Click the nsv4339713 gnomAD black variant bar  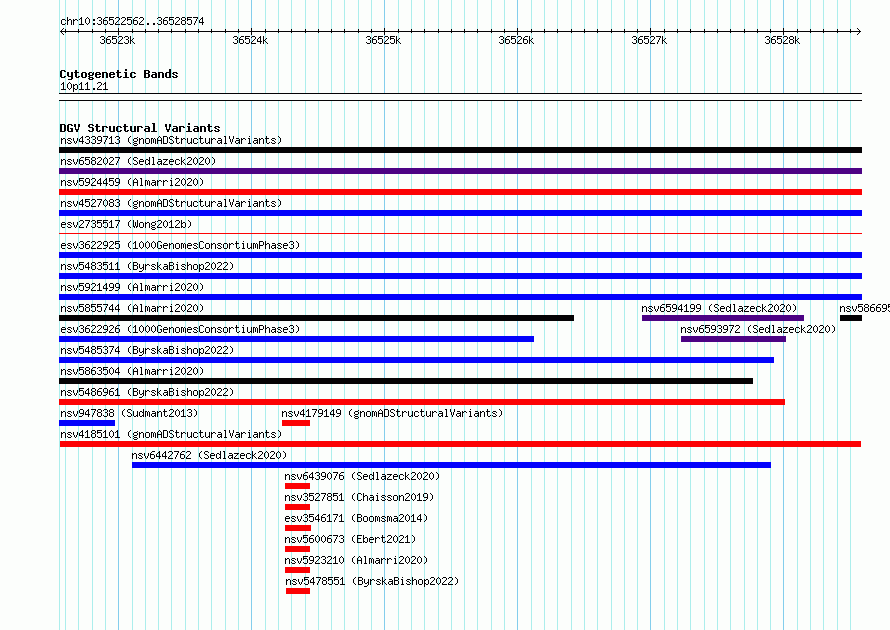click(x=460, y=150)
